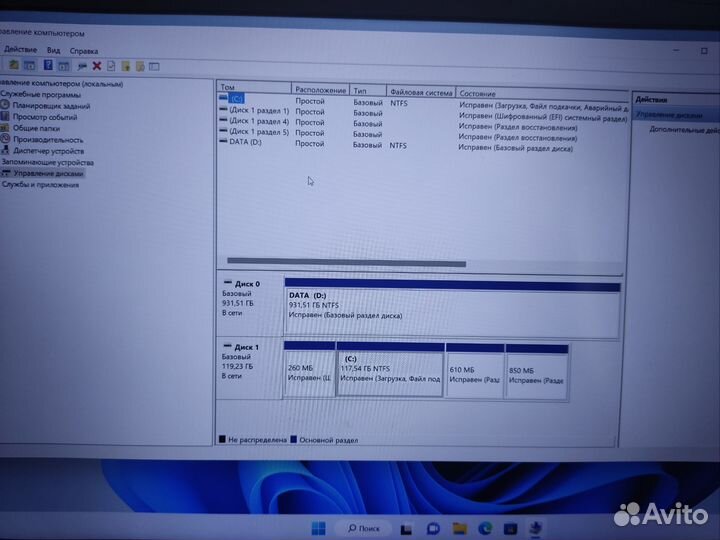
Task: Select the (C:) 117,54 ГБ NTFS partition block
Action: pyautogui.click(x=390, y=370)
